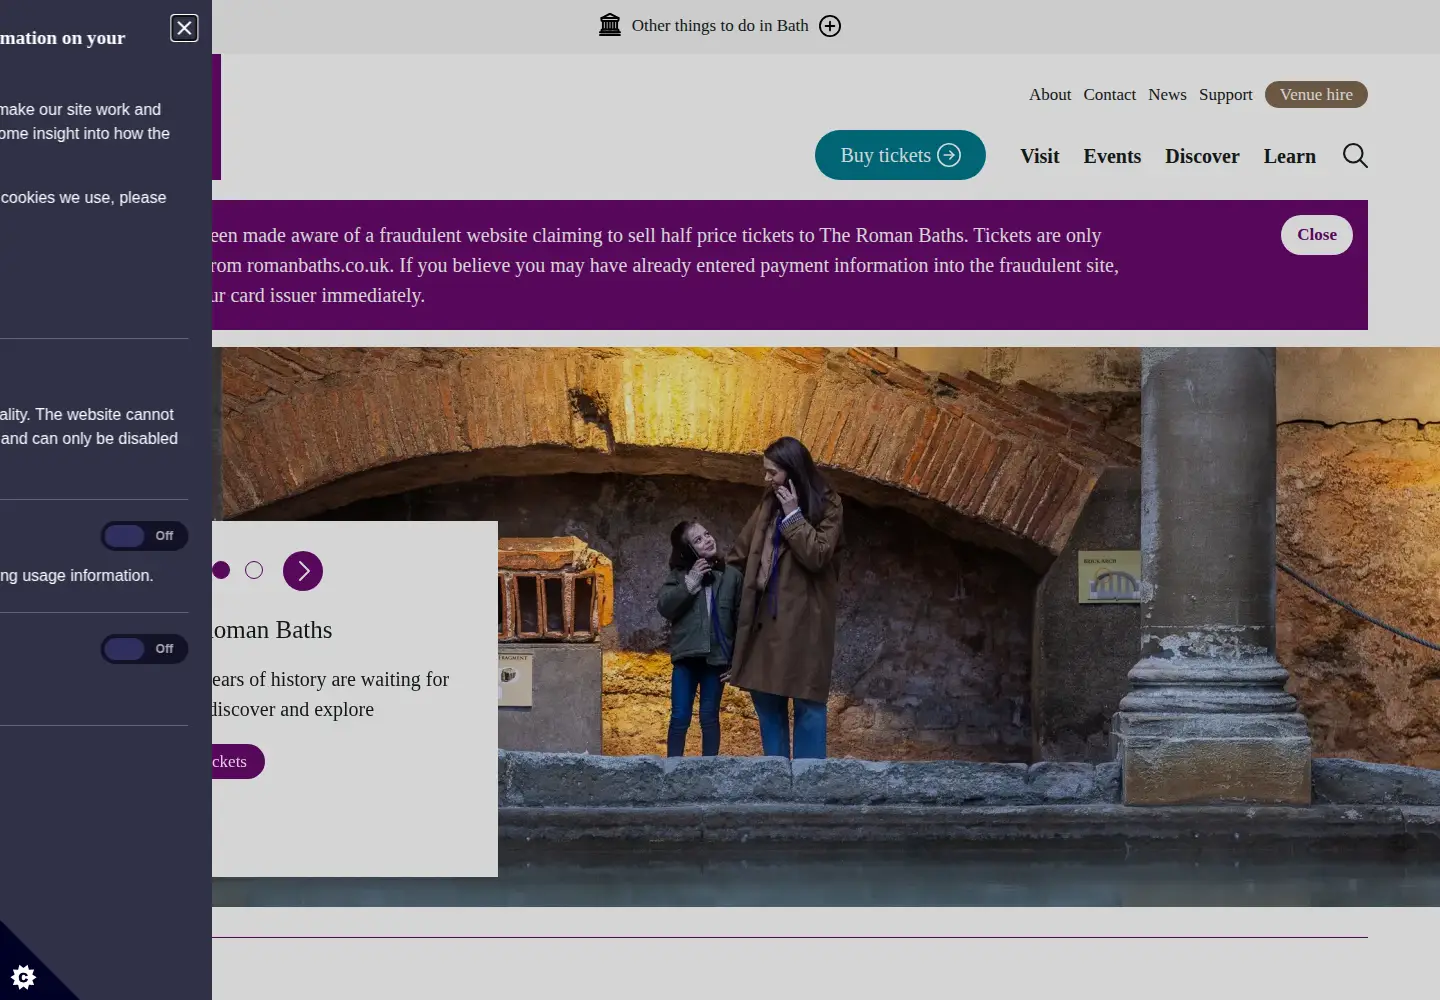
Task: Go to next carousel slide arrow
Action: (x=303, y=571)
